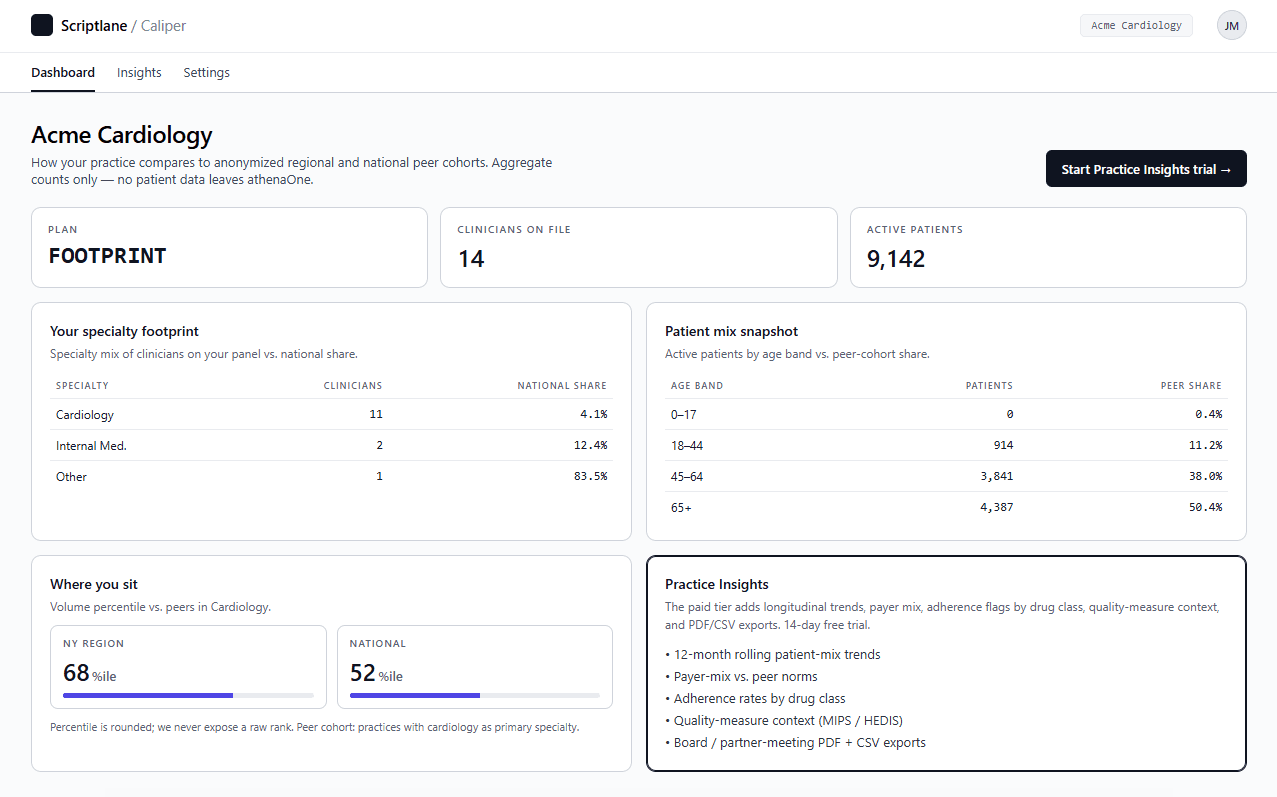Click the Age Band column header

697,386
